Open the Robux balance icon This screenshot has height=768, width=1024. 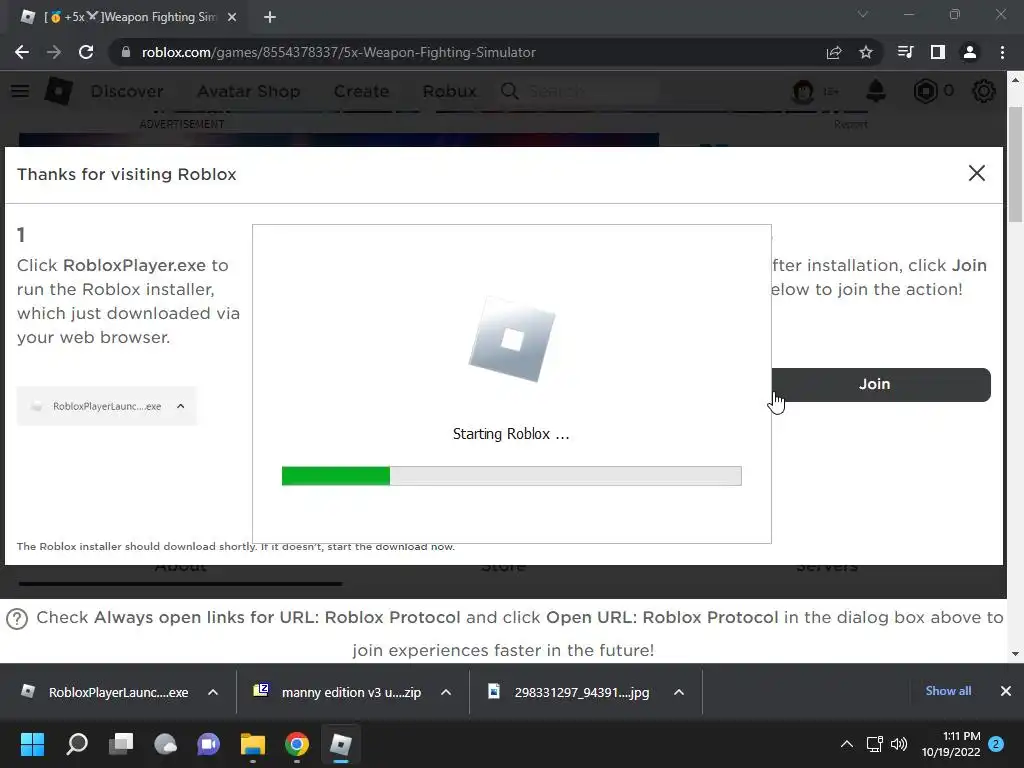pos(925,91)
